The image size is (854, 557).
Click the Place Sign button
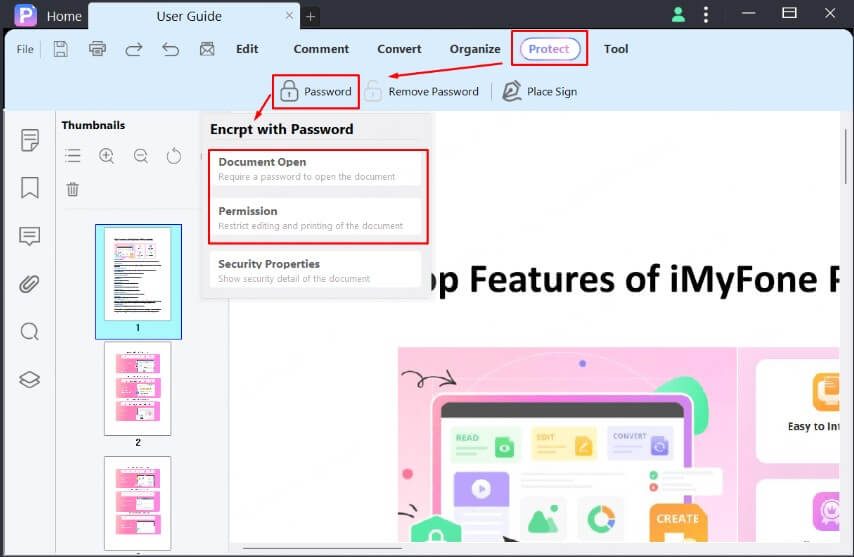[x=540, y=91]
